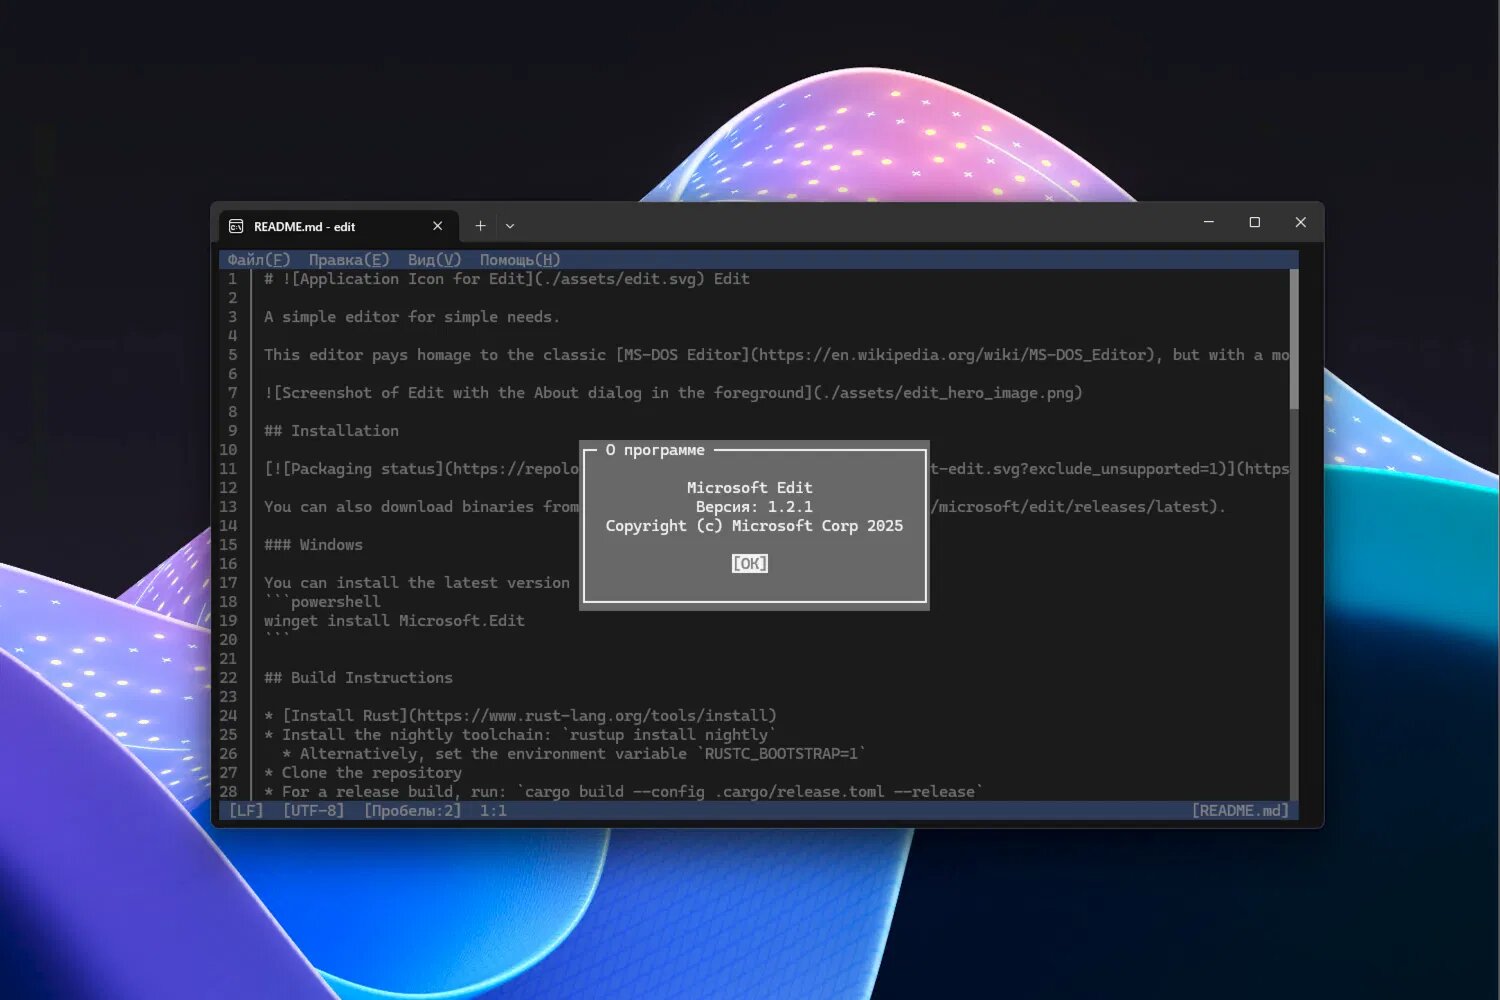Click the editor's vertical scrollbar thumb
The image size is (1500, 1000).
pyautogui.click(x=1294, y=340)
